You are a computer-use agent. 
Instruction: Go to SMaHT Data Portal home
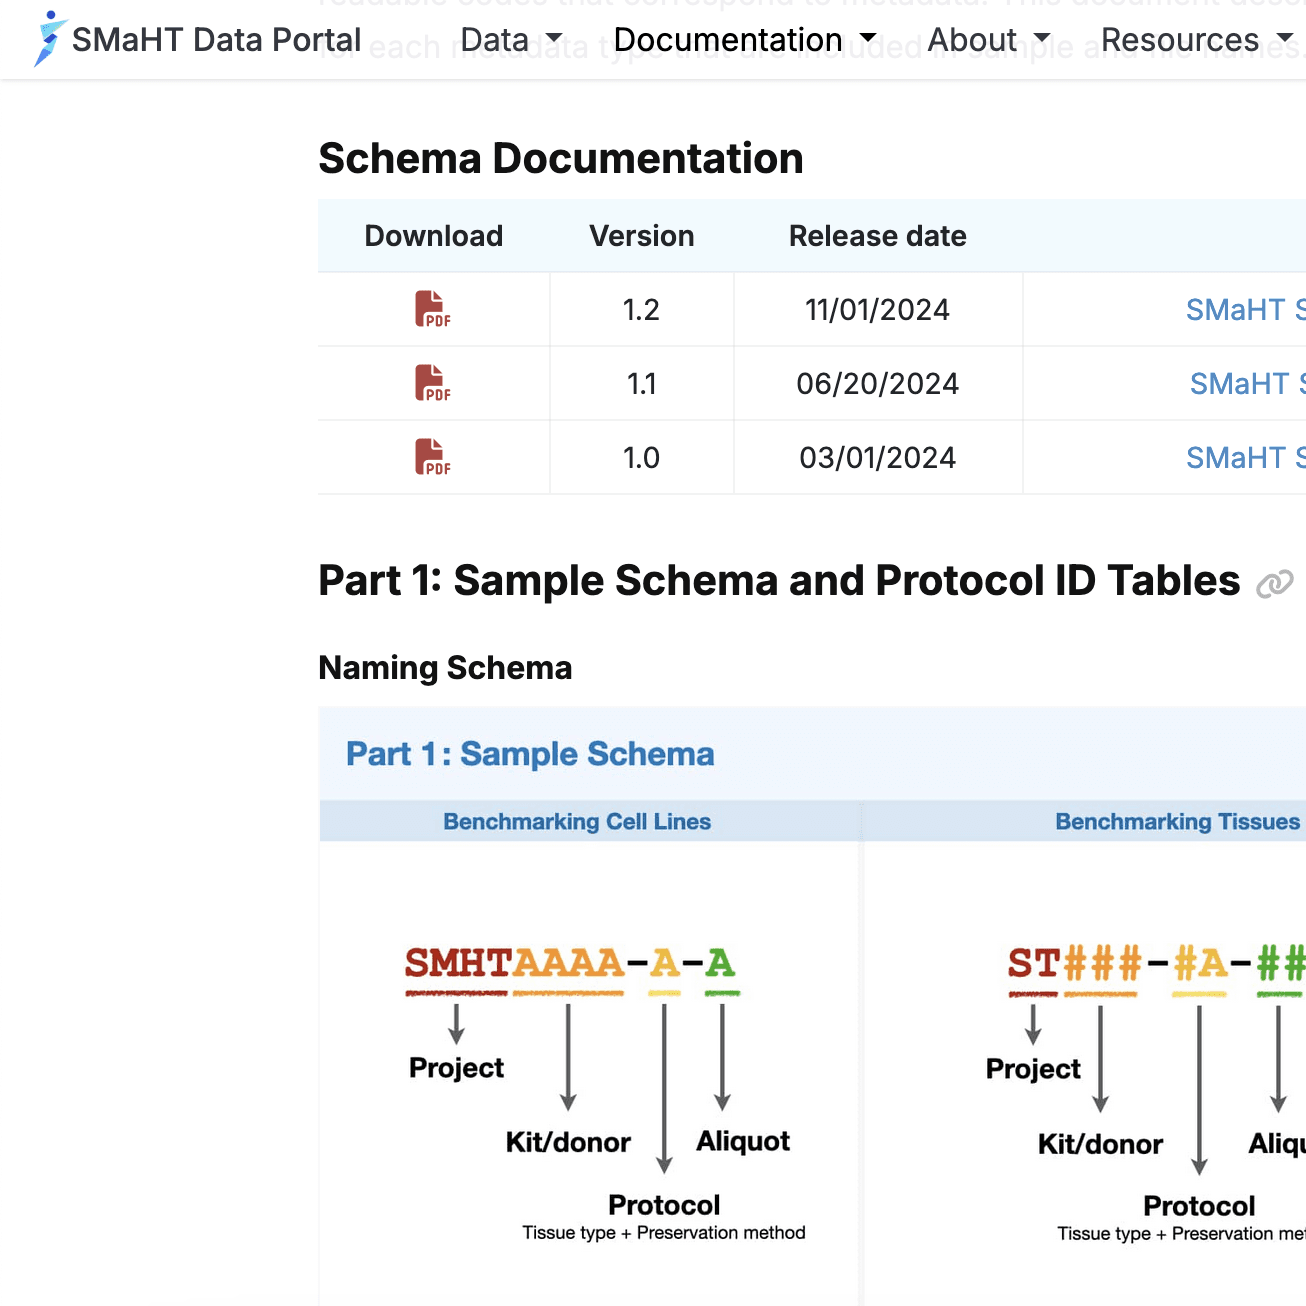pos(216,40)
